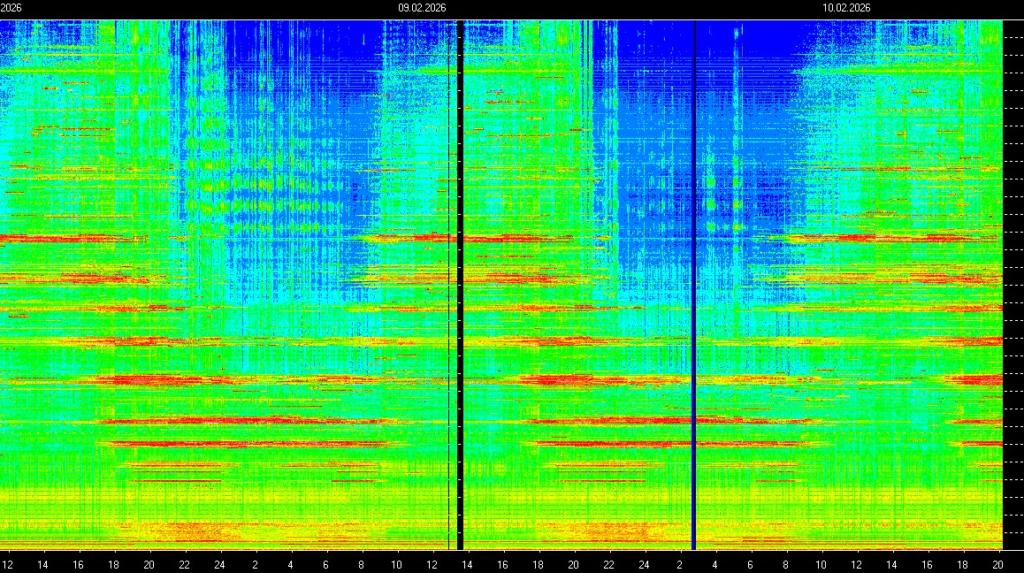Click the first hour 16 axis label
This screenshot has width=1024, height=573.
click(78, 565)
